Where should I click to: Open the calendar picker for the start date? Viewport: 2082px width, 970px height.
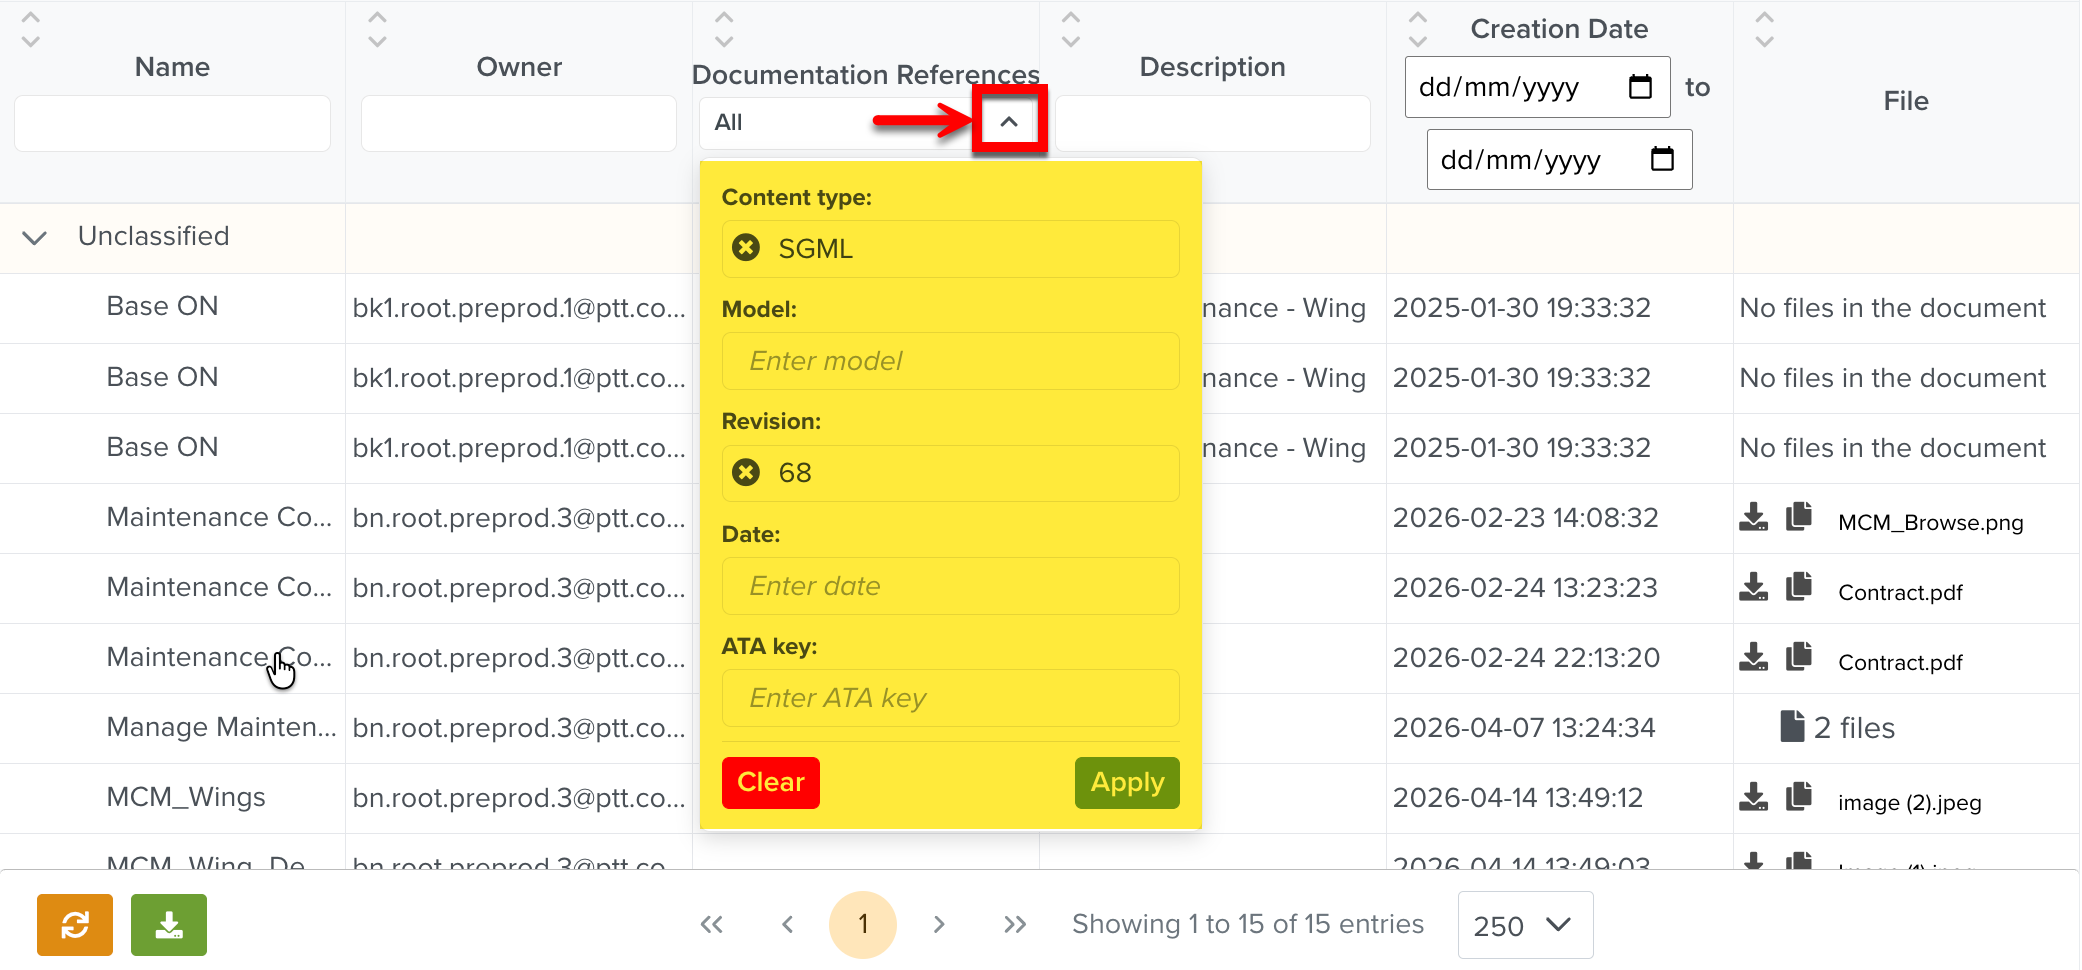point(1639,86)
